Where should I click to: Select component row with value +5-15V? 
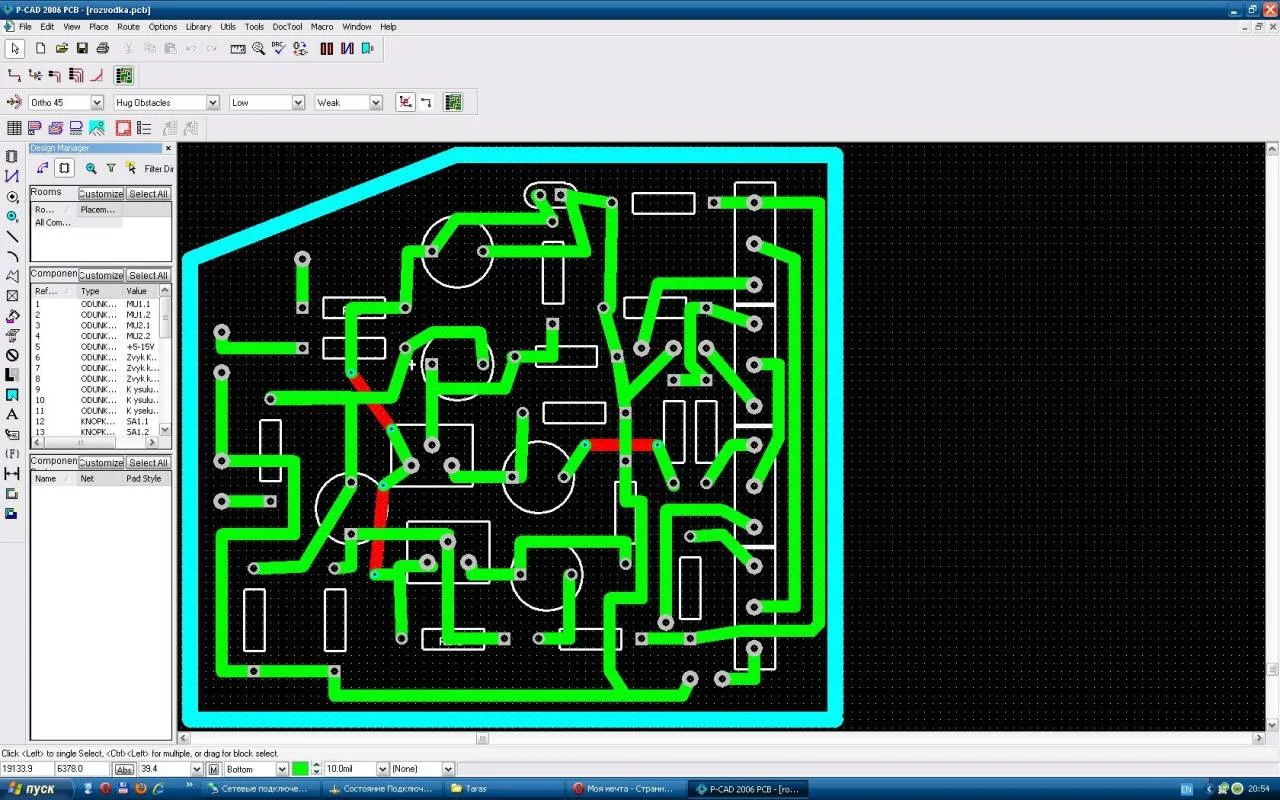(96, 347)
